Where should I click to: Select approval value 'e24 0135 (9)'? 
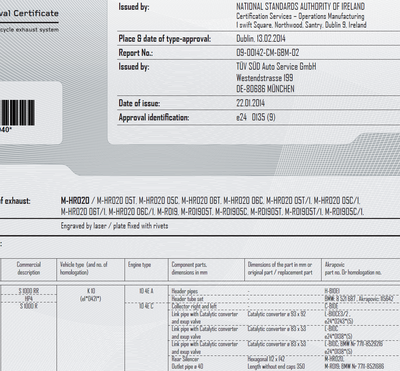pos(256,117)
